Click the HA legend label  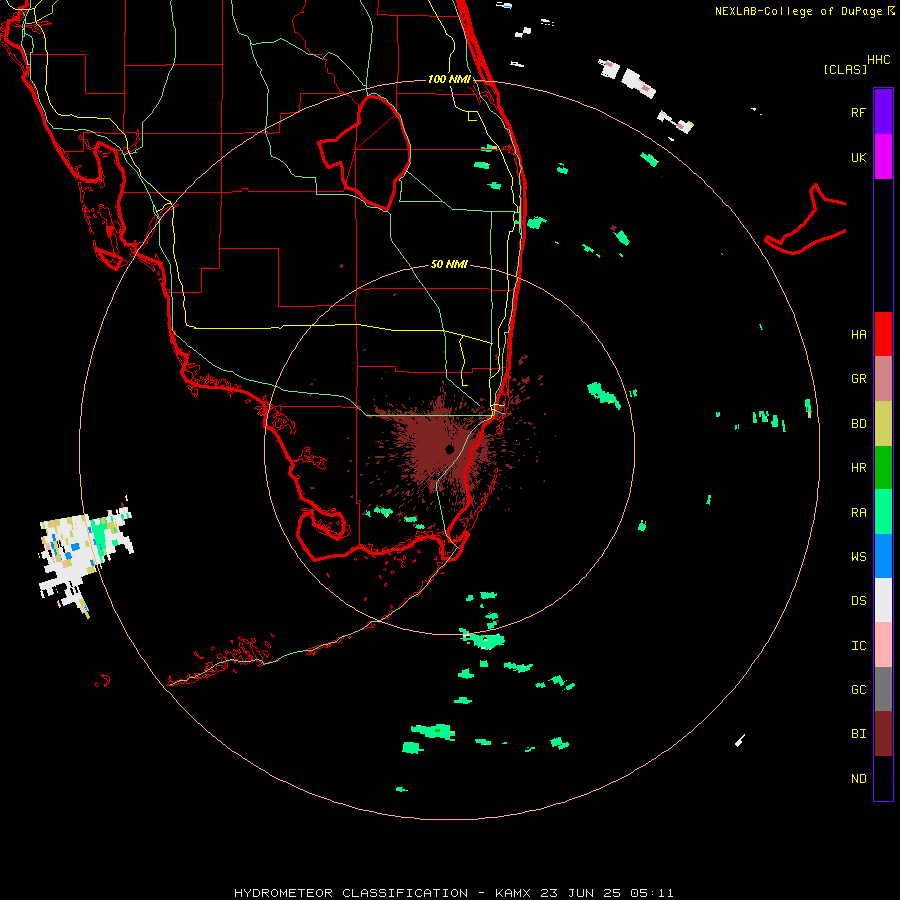858,335
